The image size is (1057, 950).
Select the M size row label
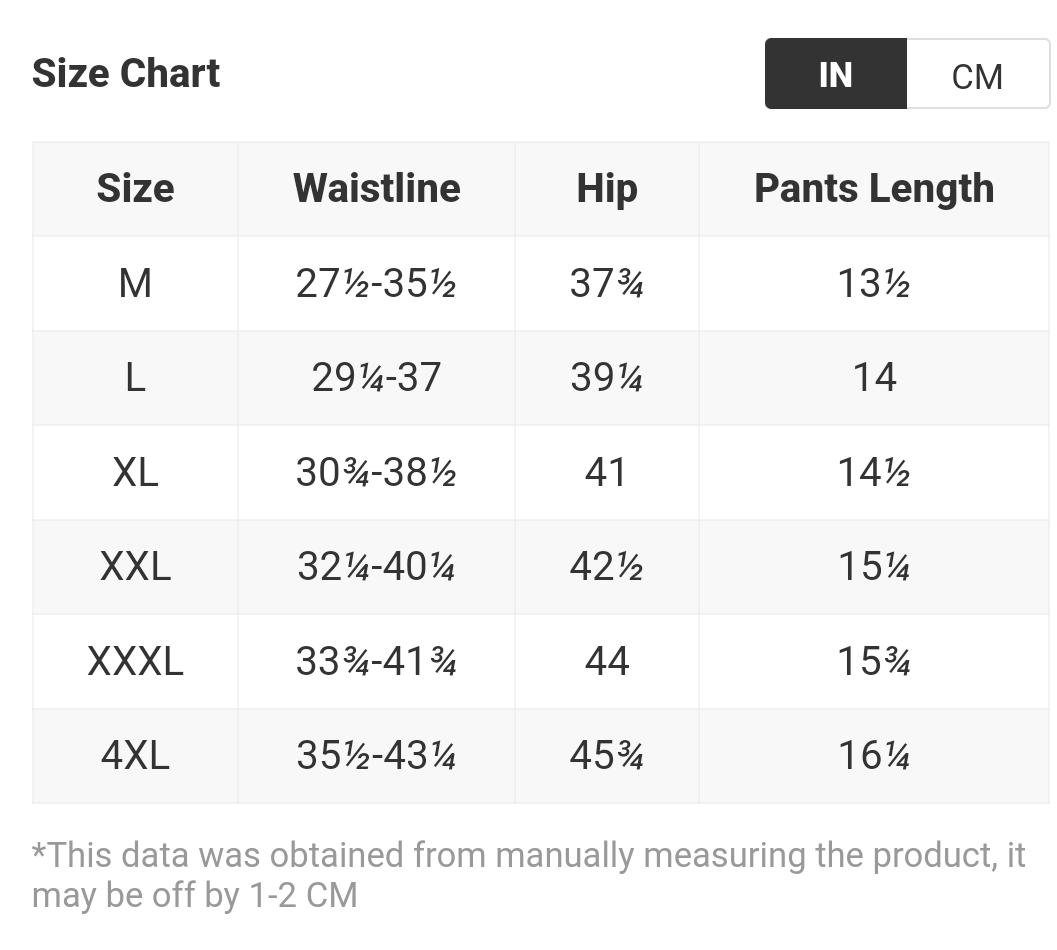pos(135,284)
